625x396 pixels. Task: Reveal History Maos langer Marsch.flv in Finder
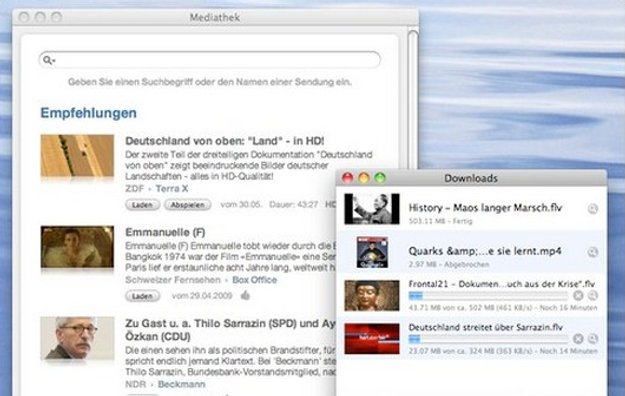click(x=593, y=209)
